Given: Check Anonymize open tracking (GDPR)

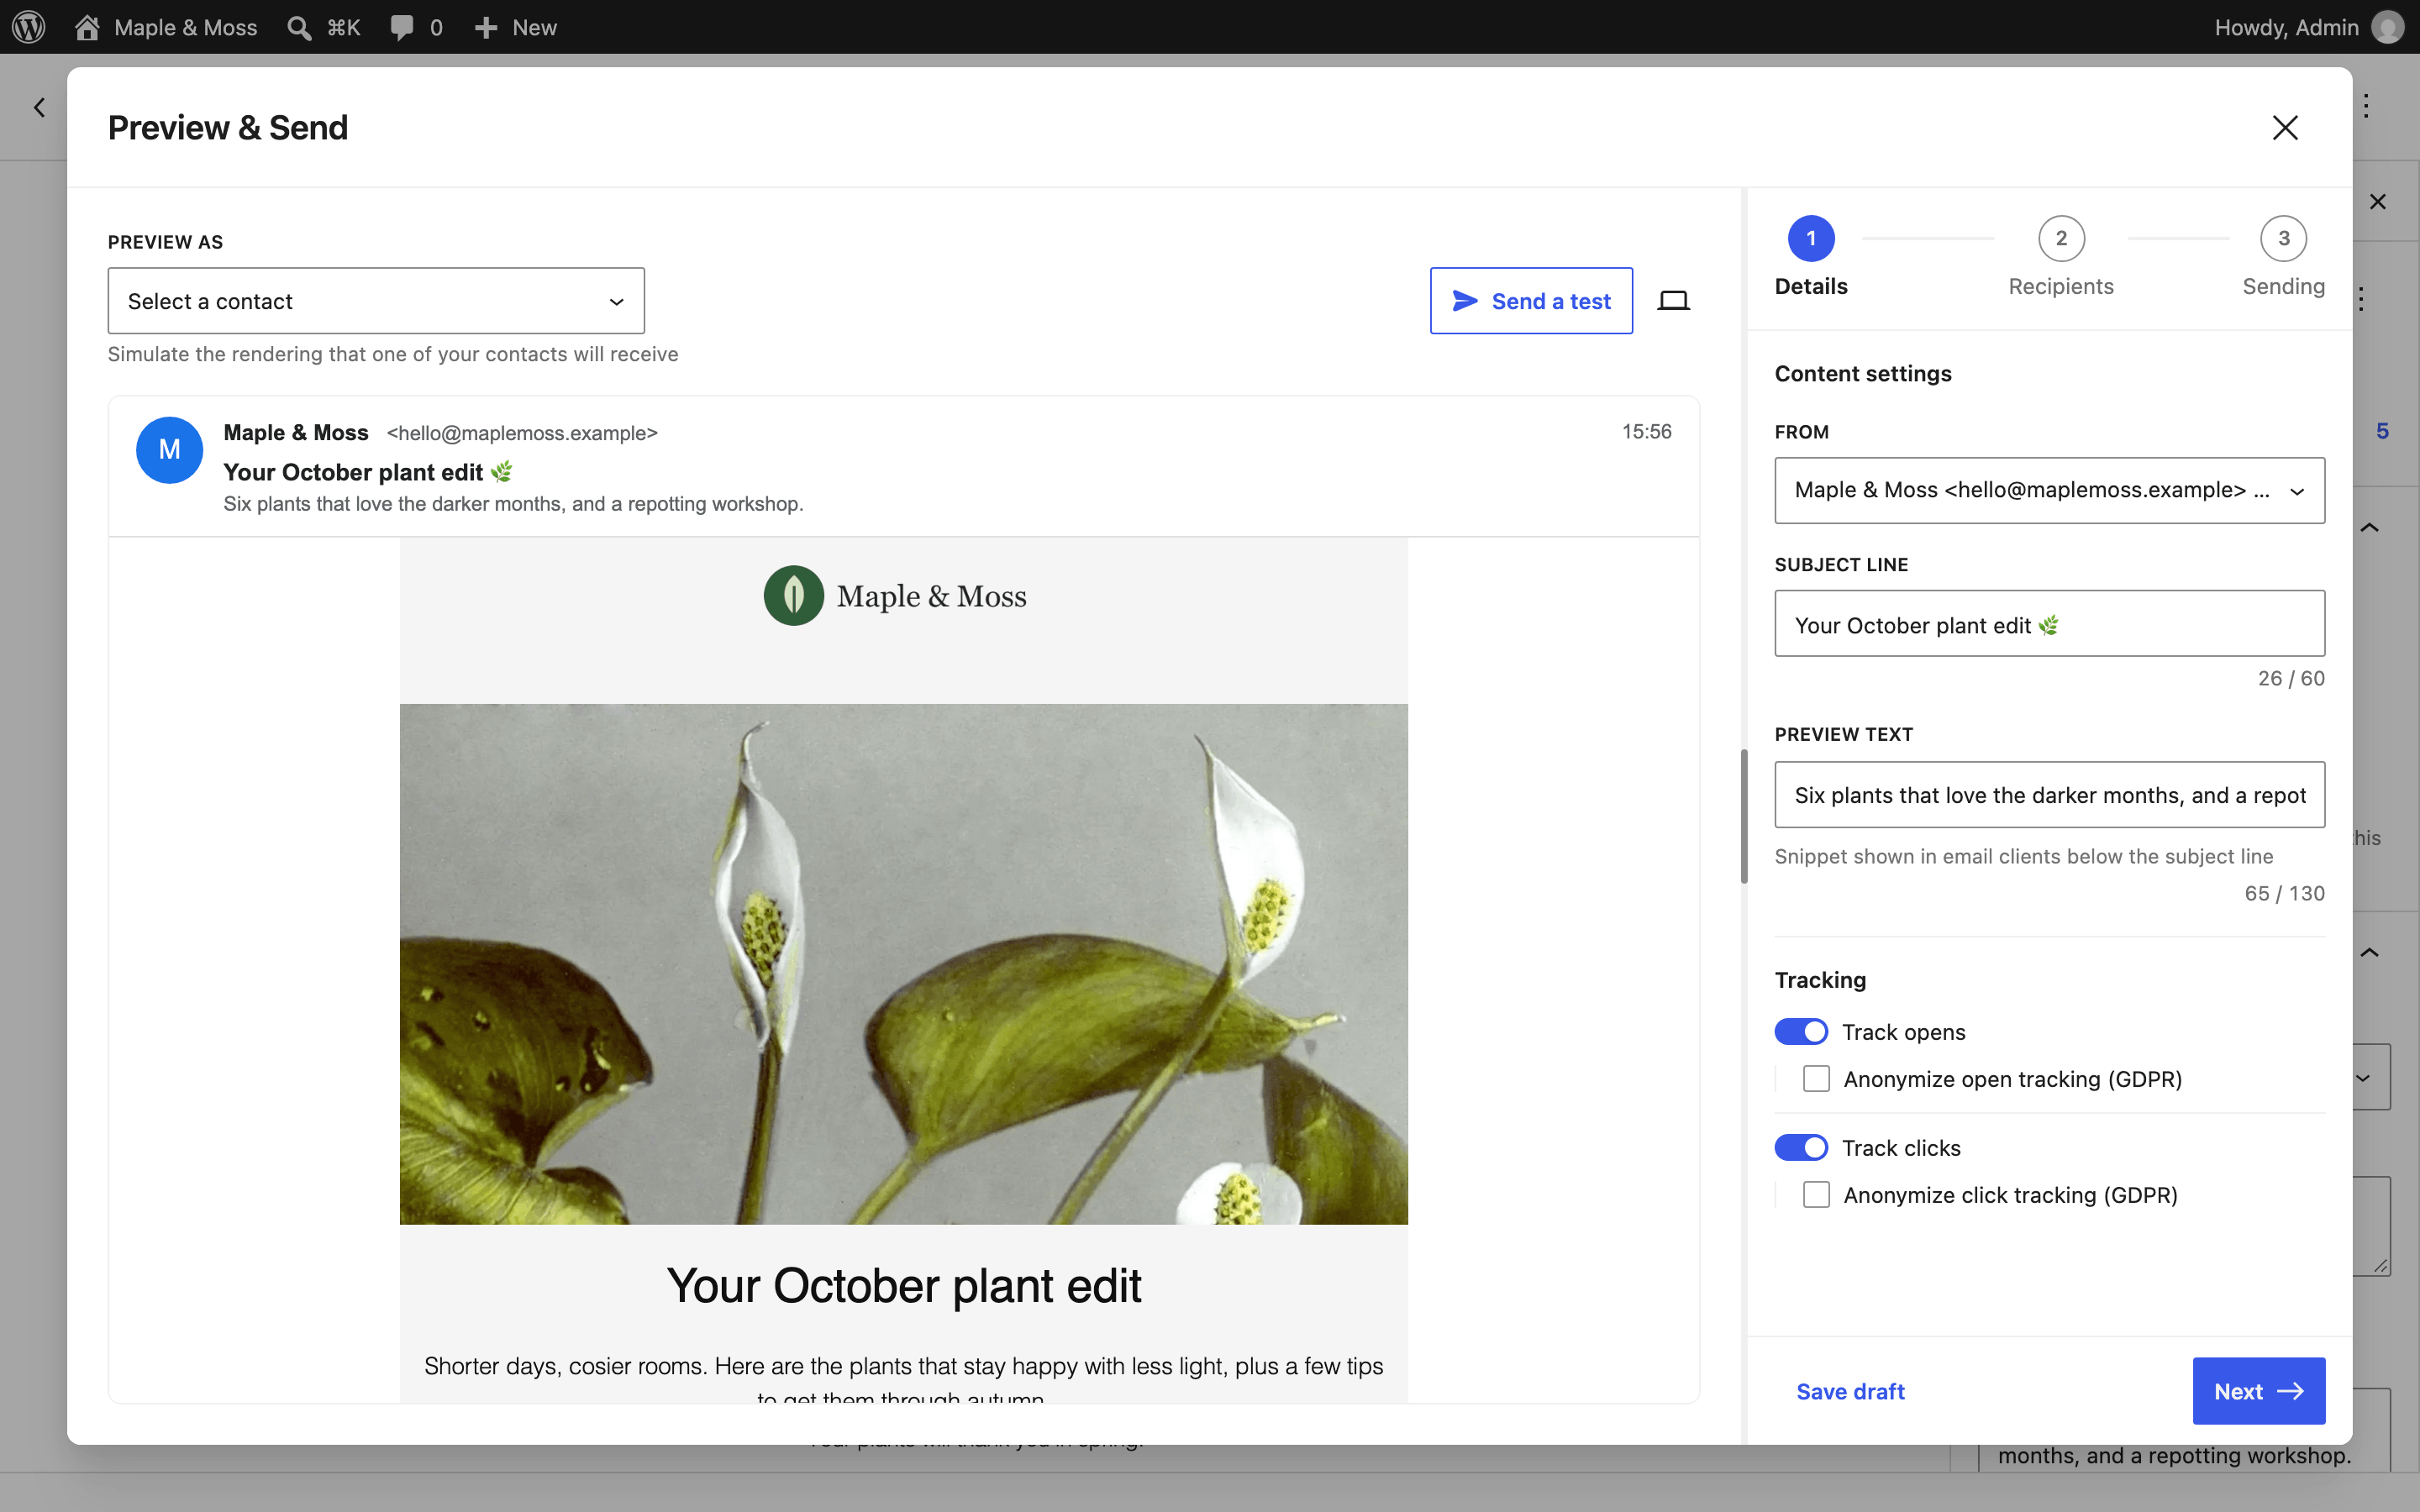Looking at the screenshot, I should click(1816, 1079).
